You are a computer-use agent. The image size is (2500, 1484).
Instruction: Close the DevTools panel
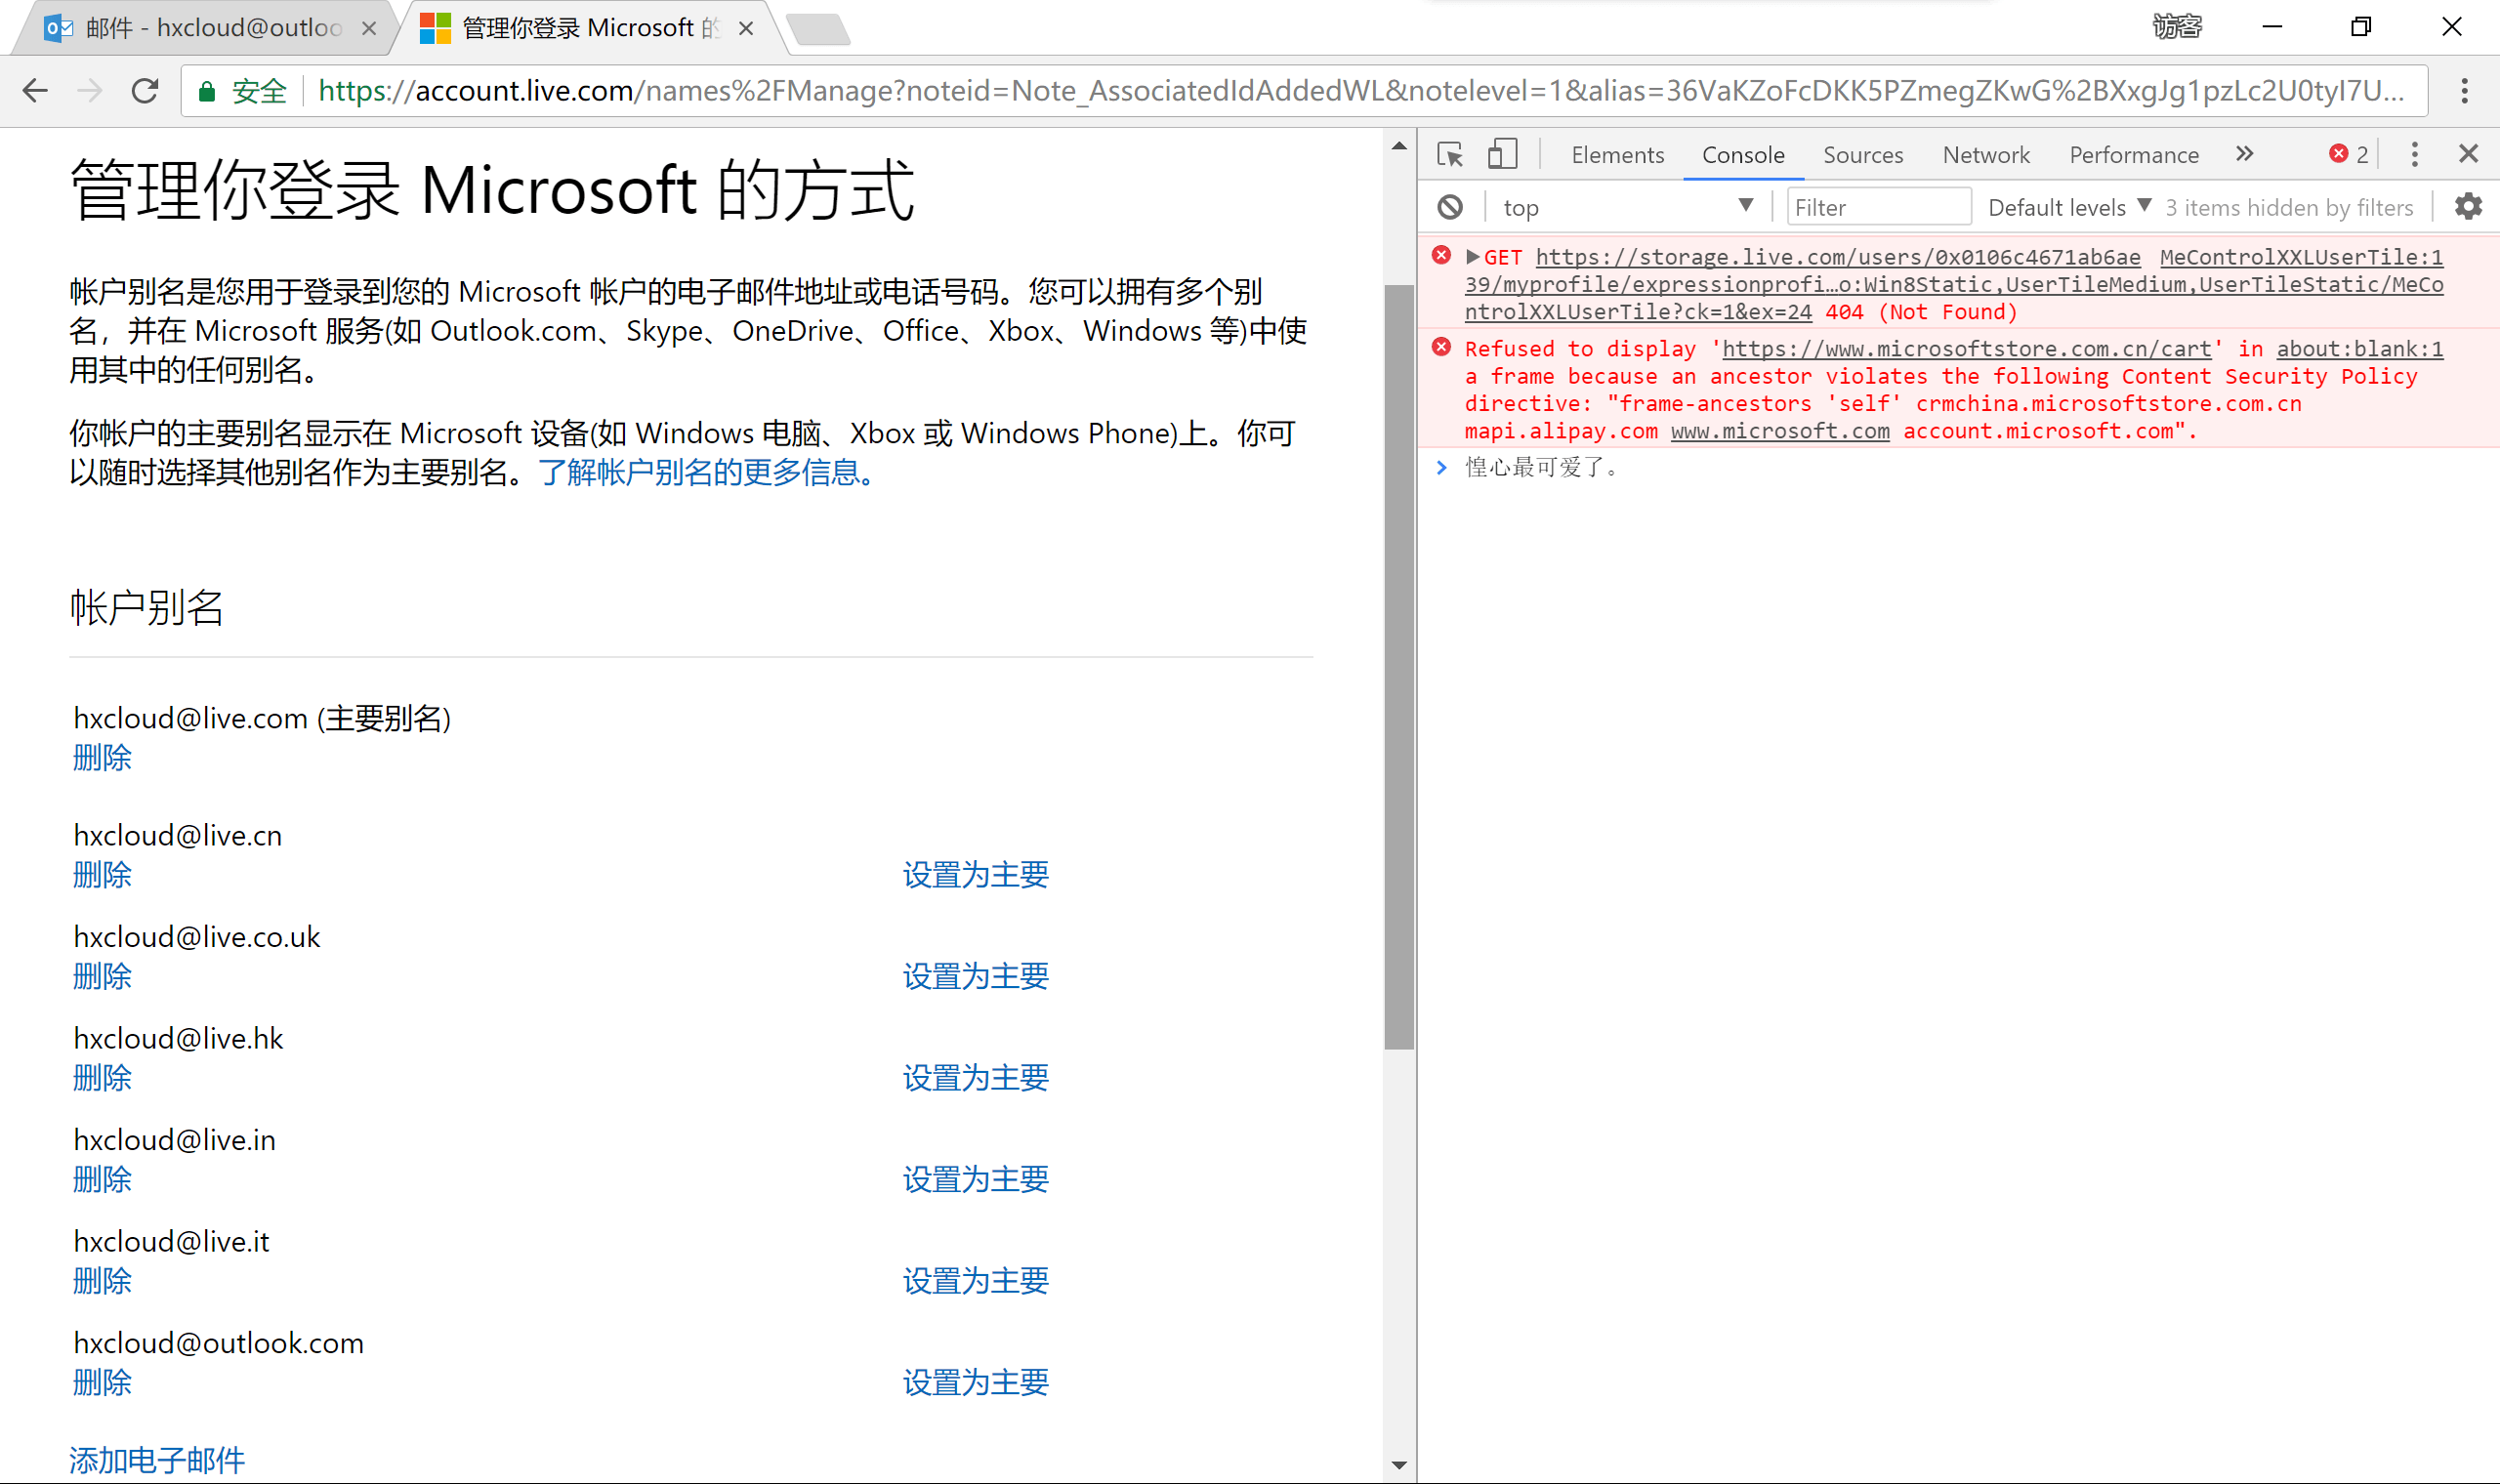(x=2468, y=154)
